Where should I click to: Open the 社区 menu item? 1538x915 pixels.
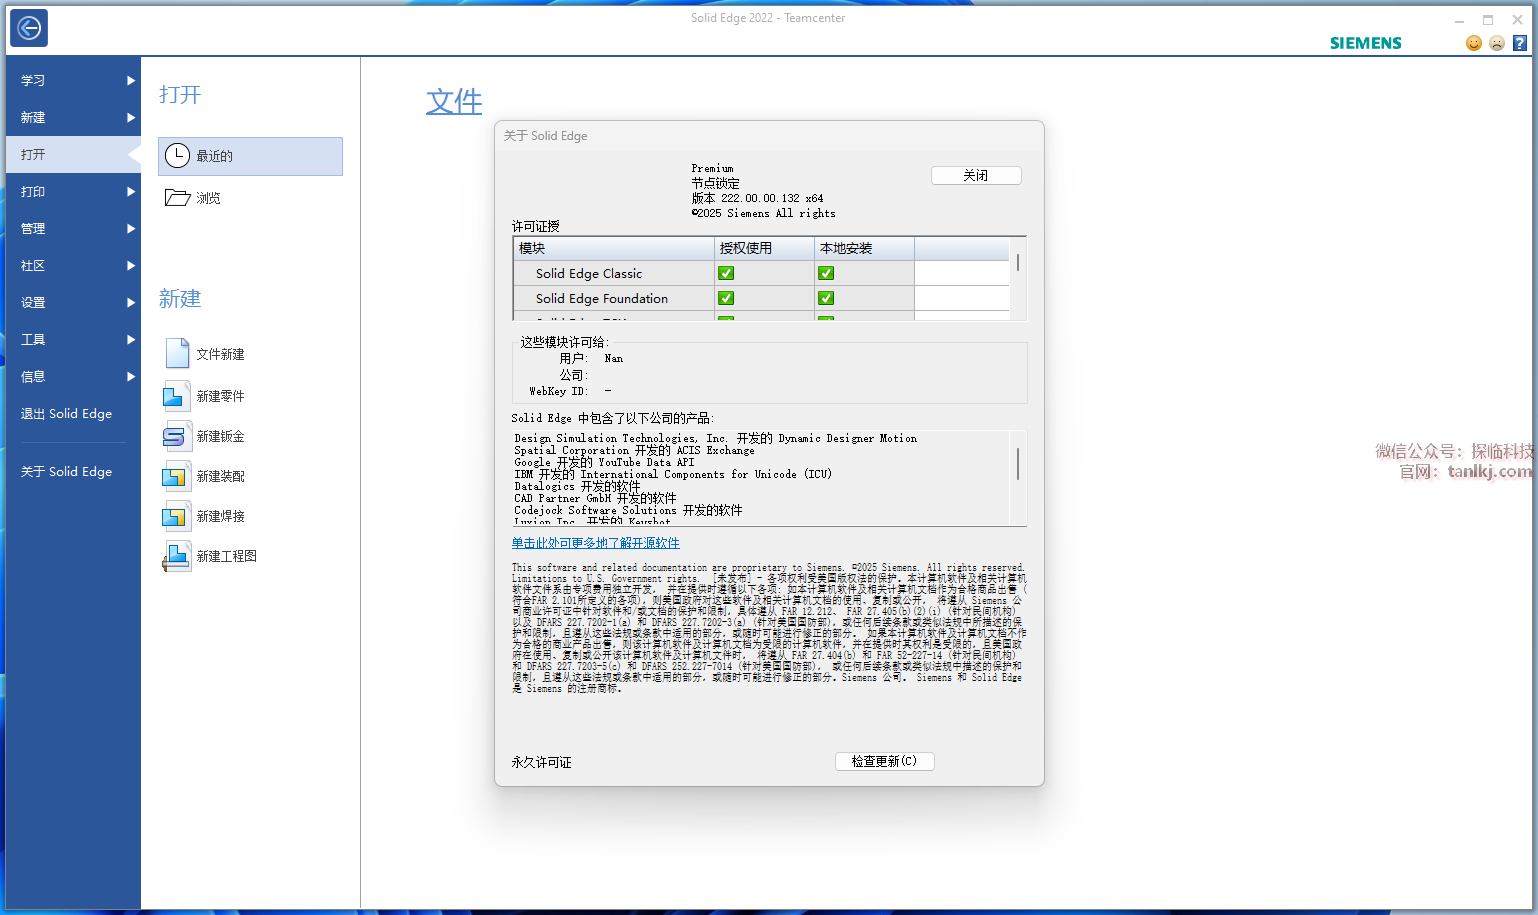(x=73, y=265)
